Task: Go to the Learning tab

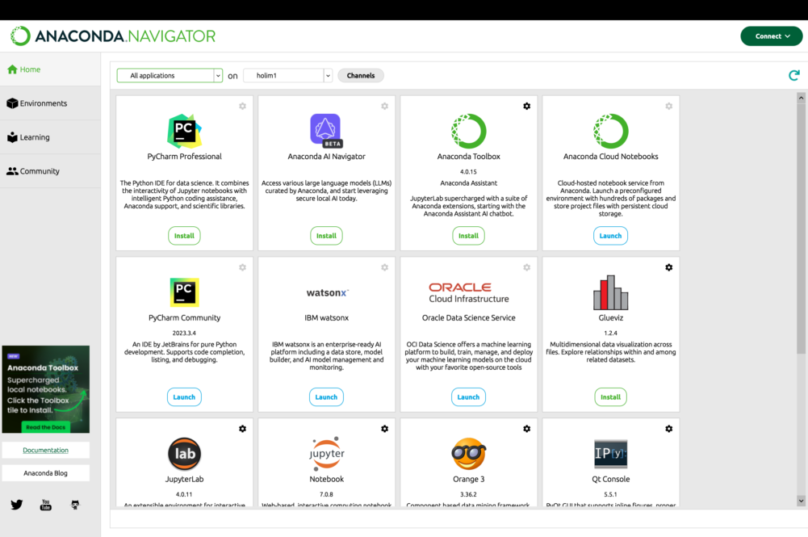Action: 34,137
